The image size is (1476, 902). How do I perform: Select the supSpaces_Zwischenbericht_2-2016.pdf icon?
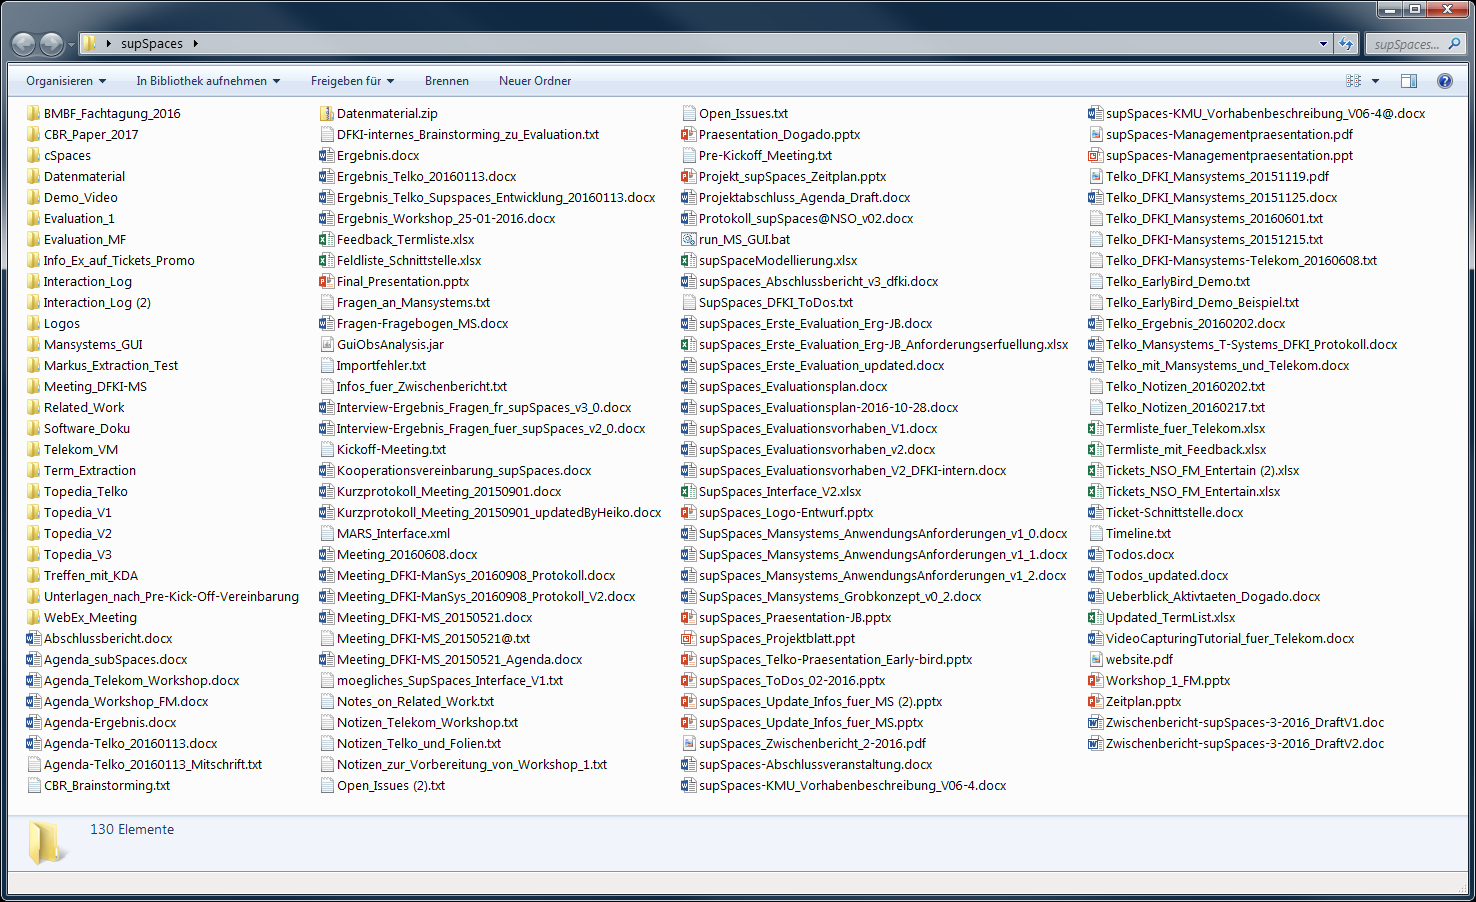[x=688, y=744]
